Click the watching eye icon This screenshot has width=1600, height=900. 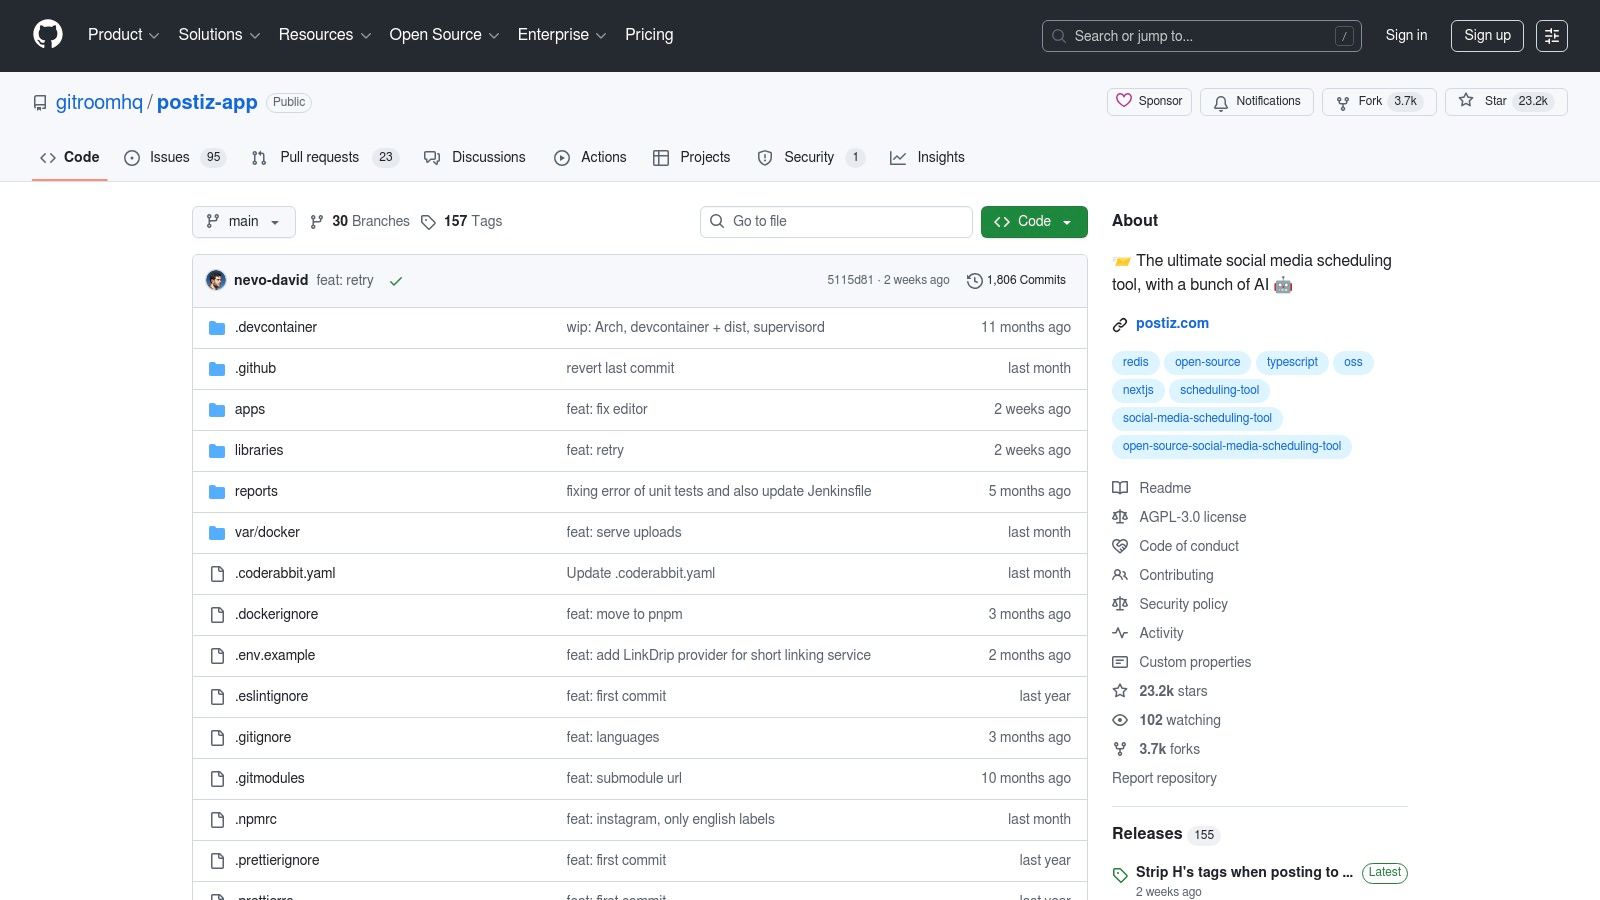1120,720
